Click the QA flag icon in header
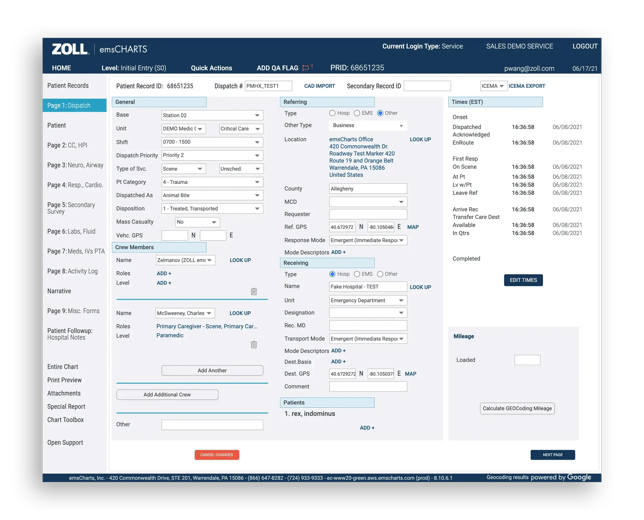This screenshot has width=644, height=520. pos(306,68)
